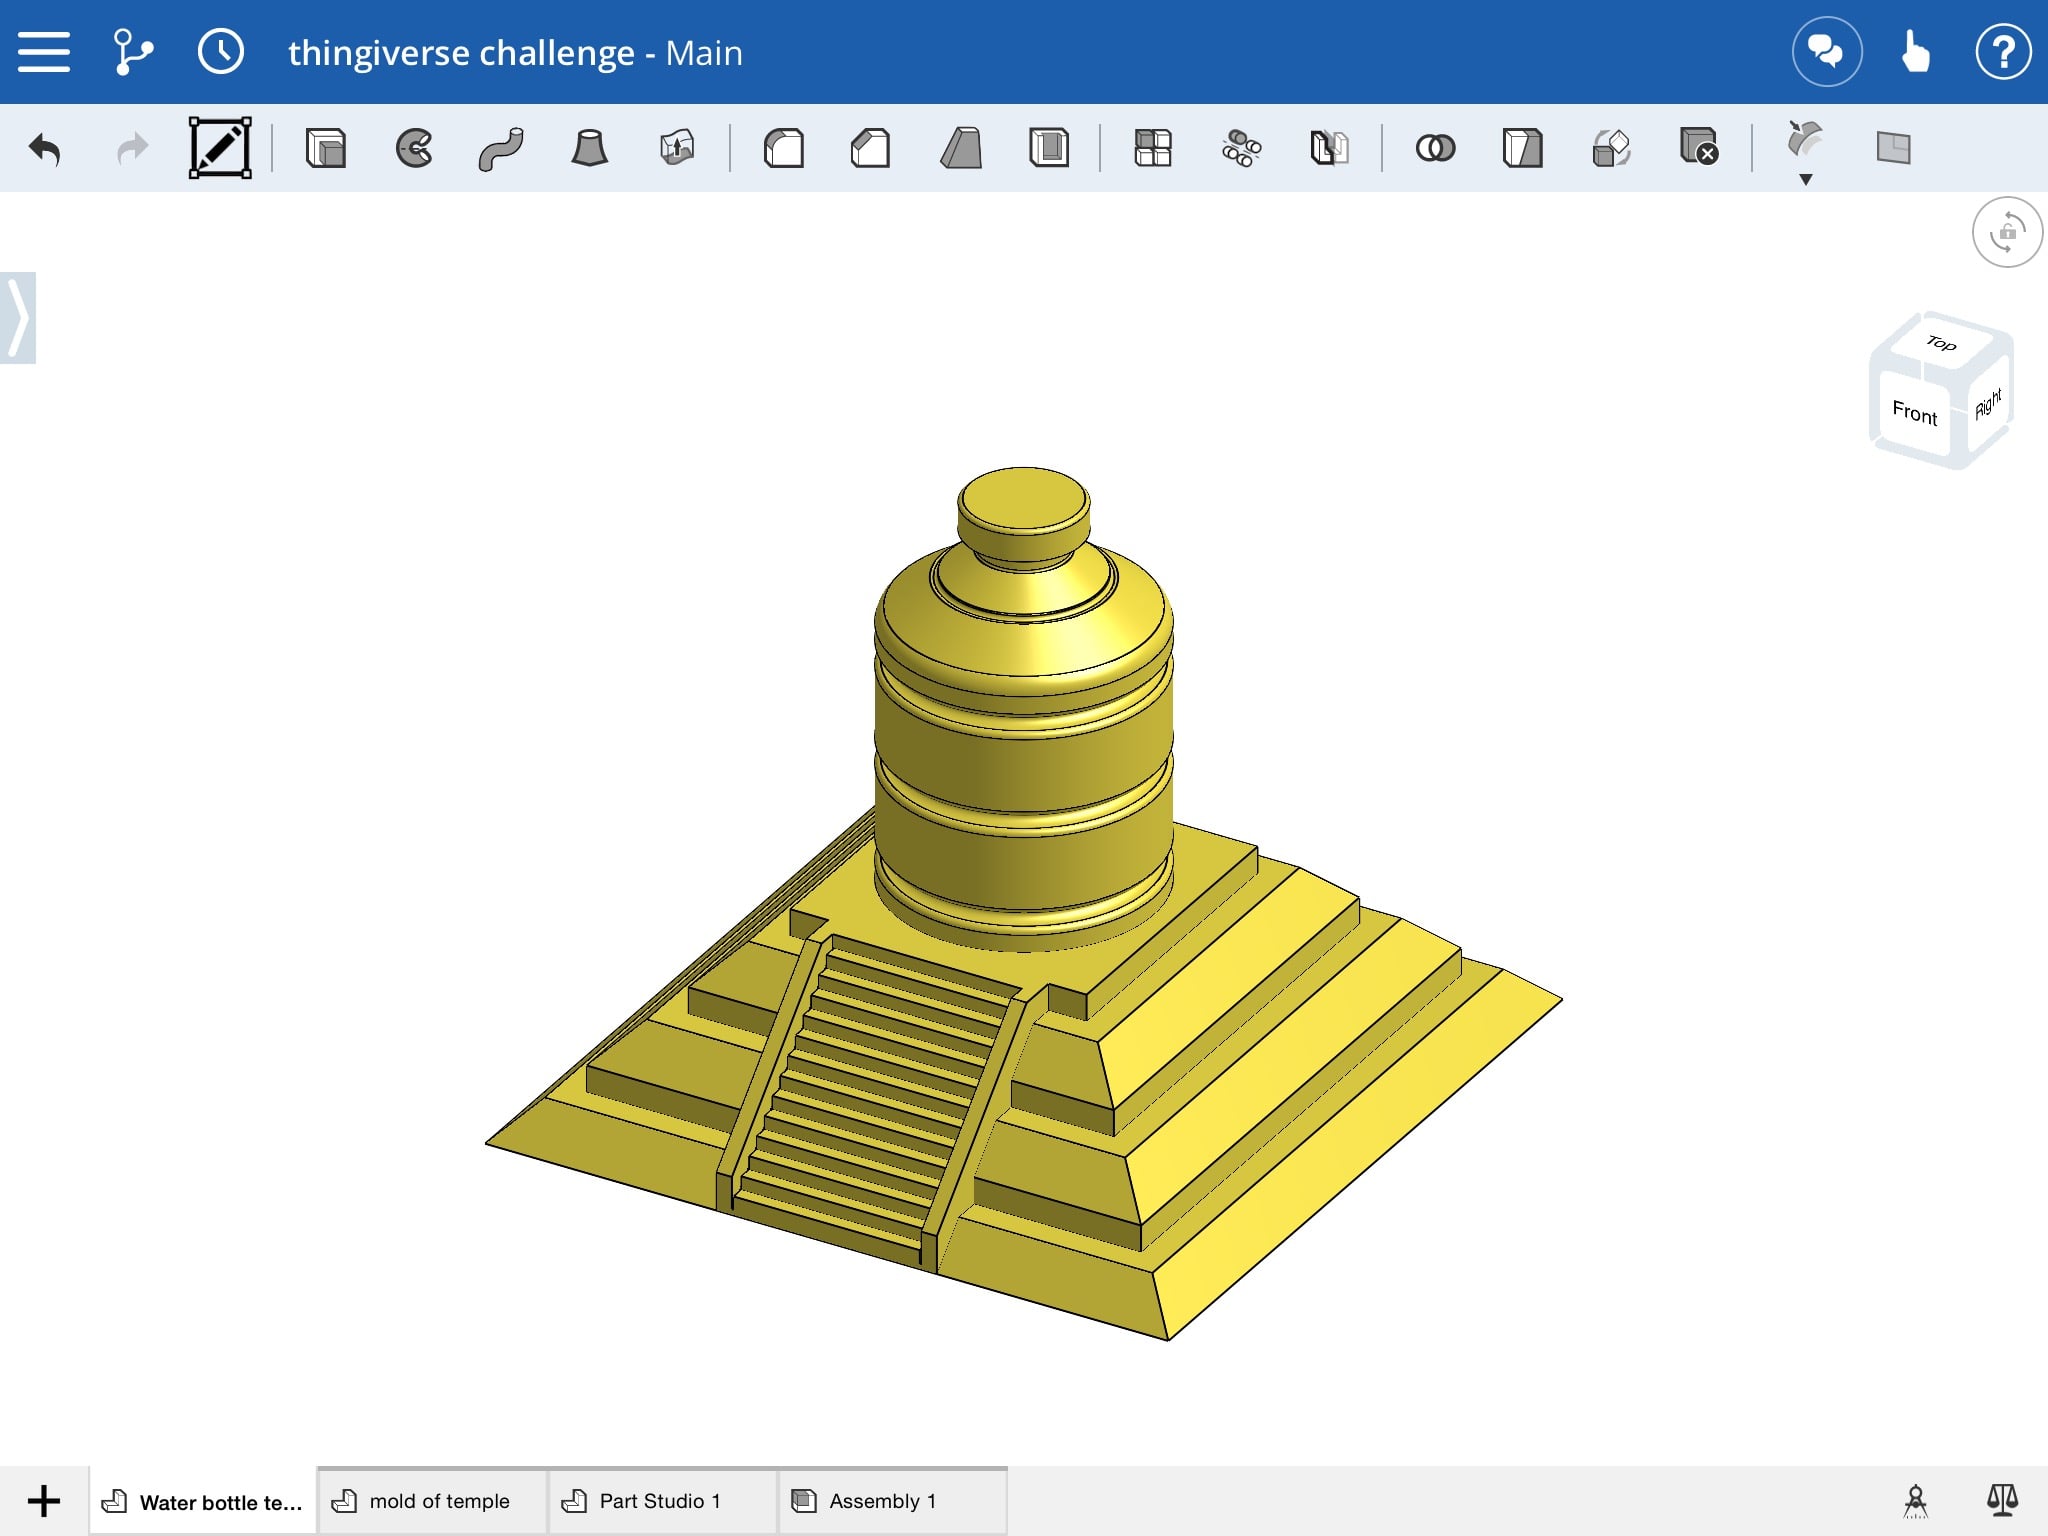Click the Front face of view cube
The height and width of the screenshot is (1536, 2048).
click(1914, 412)
